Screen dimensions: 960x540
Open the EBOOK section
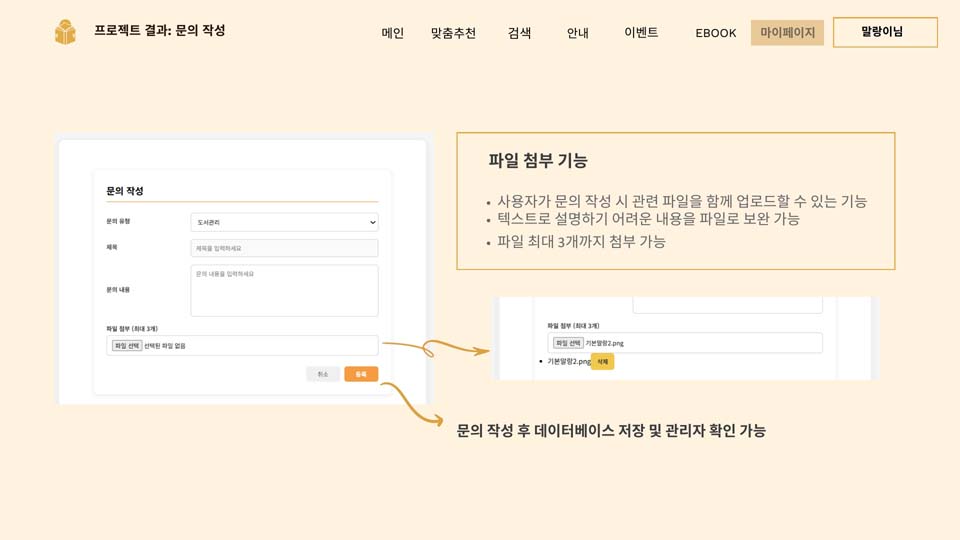(x=715, y=33)
